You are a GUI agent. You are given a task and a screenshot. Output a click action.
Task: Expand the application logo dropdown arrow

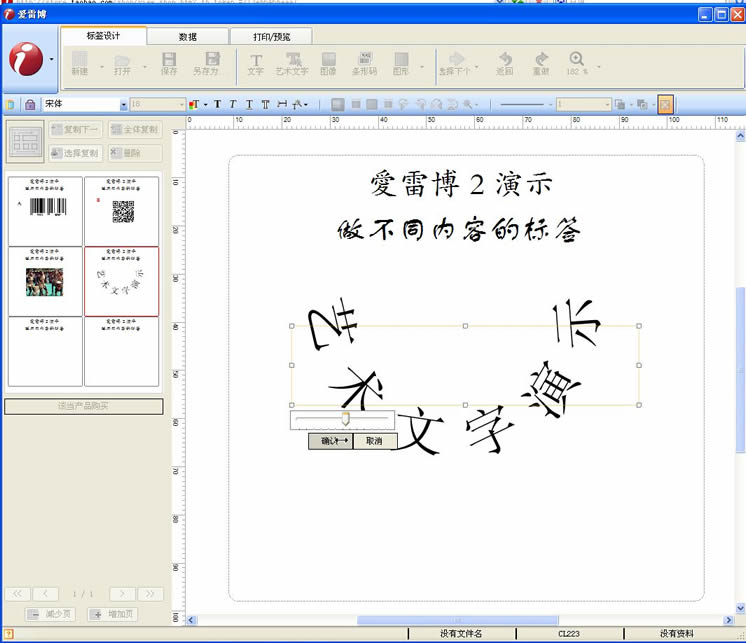pos(51,59)
